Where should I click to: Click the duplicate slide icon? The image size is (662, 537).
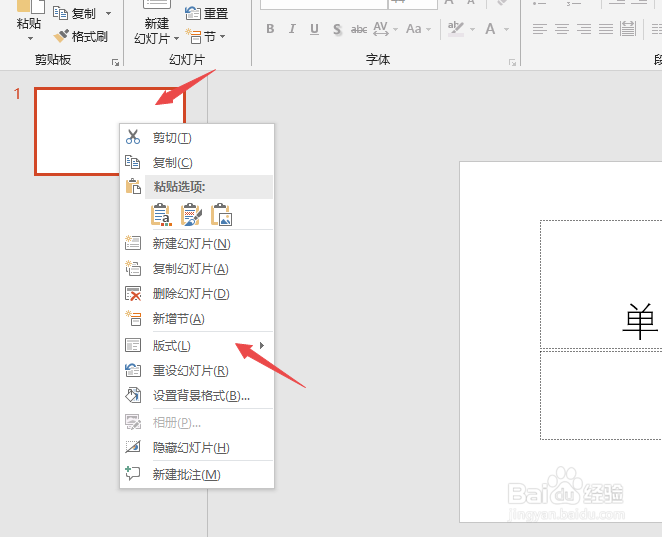(x=133, y=268)
